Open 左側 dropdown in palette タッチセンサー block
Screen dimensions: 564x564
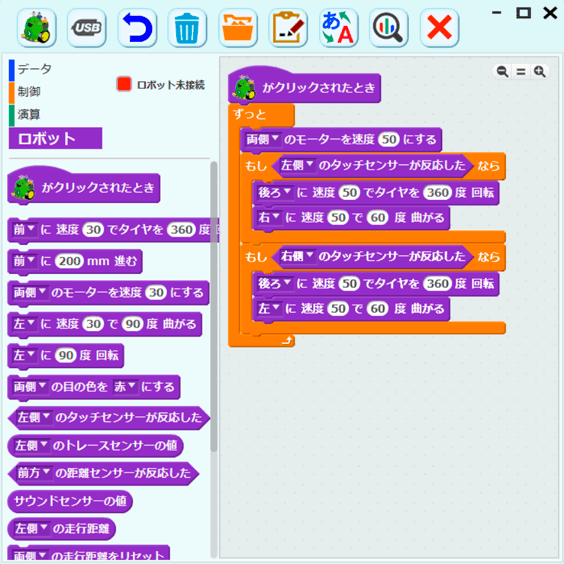click(x=34, y=417)
